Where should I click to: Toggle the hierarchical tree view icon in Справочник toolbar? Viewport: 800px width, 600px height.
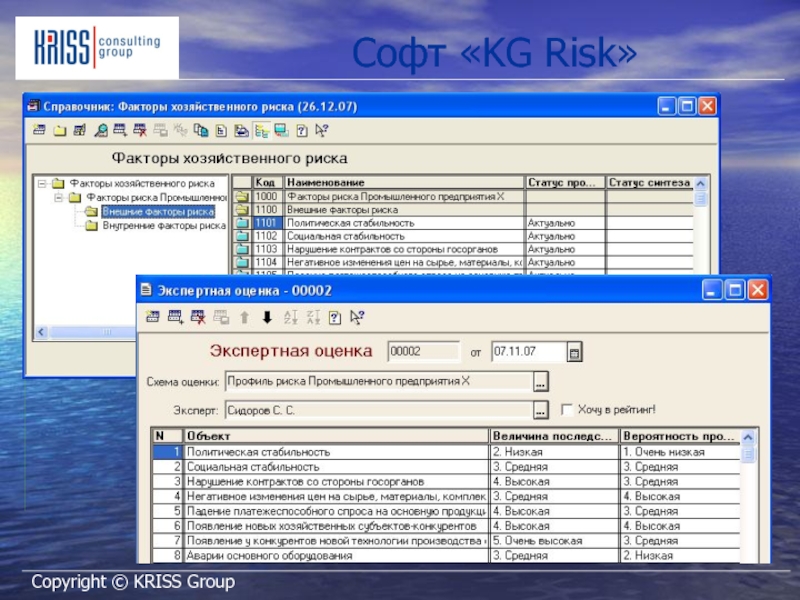262,131
